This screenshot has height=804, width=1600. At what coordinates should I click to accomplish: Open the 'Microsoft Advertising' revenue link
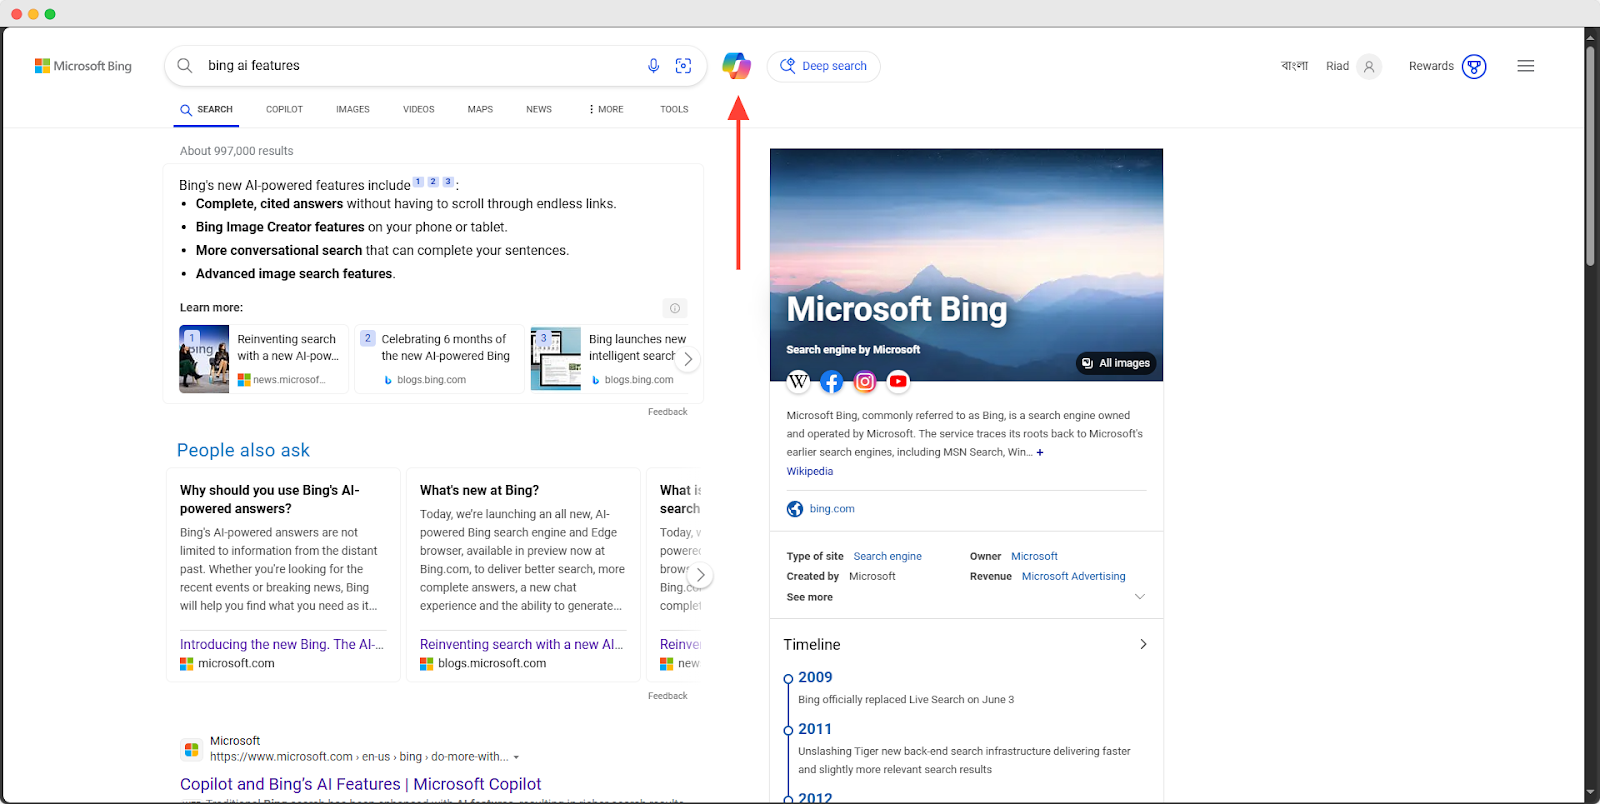coord(1073,576)
